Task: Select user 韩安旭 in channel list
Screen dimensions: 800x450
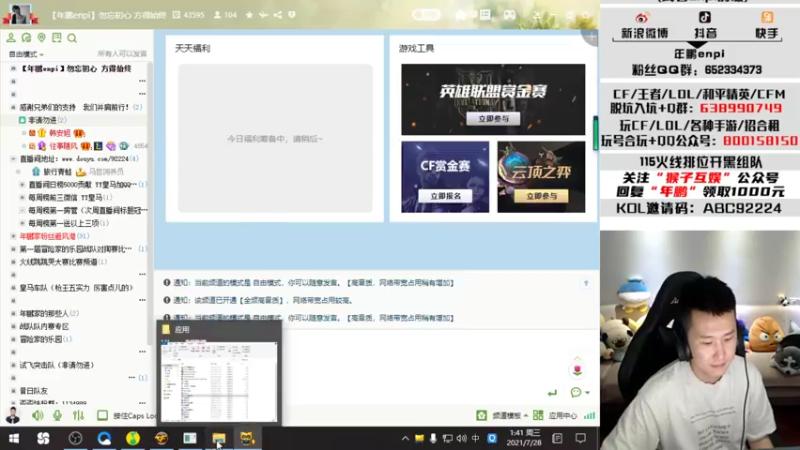Action: click(x=60, y=133)
